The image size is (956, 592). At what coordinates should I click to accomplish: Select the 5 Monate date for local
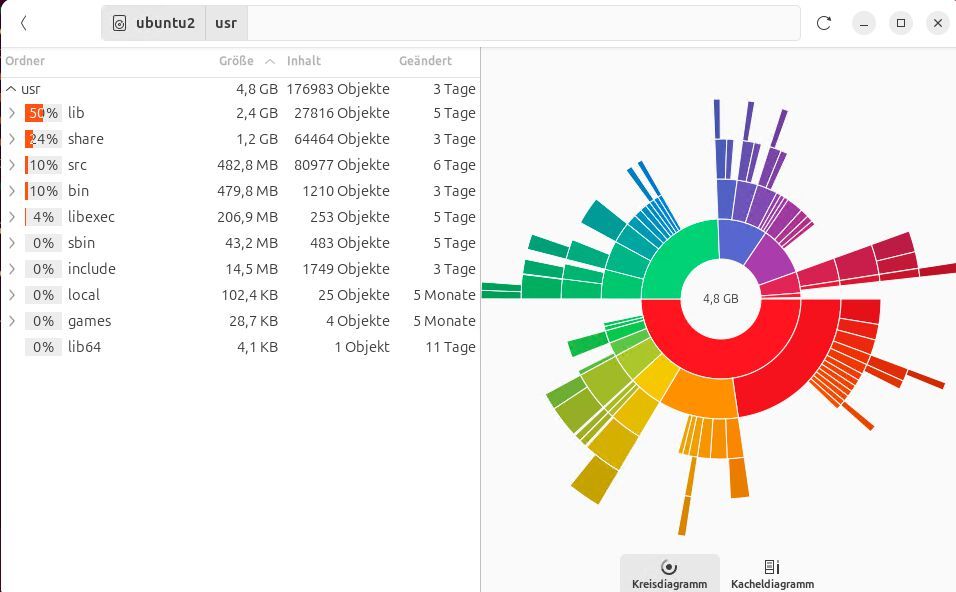(444, 295)
